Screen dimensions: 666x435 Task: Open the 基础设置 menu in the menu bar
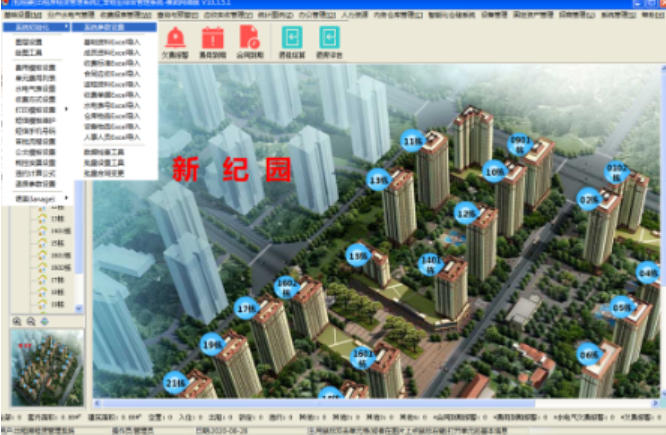coord(23,15)
